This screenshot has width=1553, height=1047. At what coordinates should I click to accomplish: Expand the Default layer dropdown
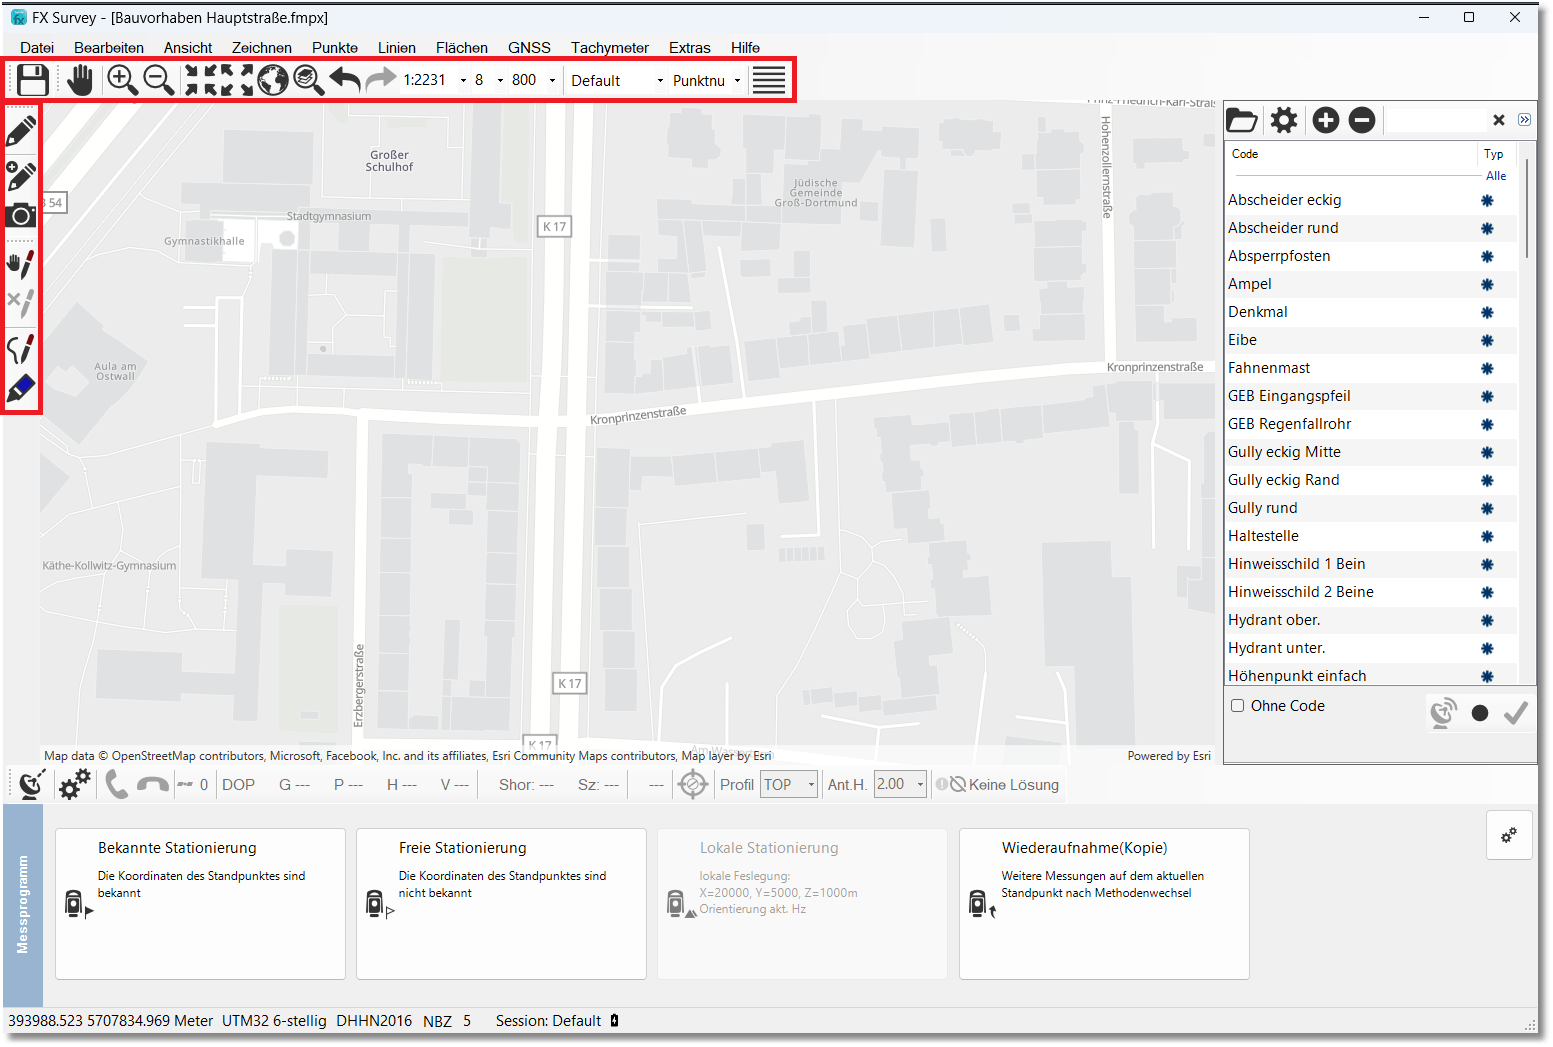pos(660,81)
